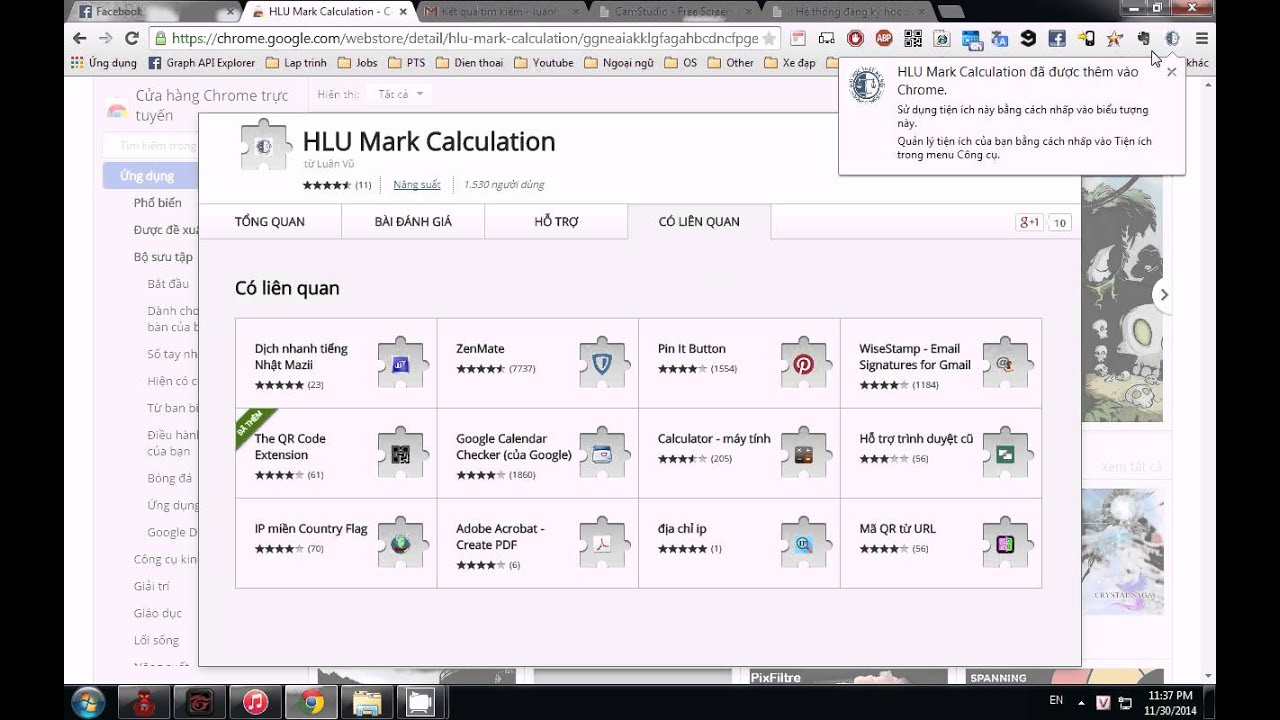
Task: Open the send-to-phone extension icon
Action: (1086, 38)
